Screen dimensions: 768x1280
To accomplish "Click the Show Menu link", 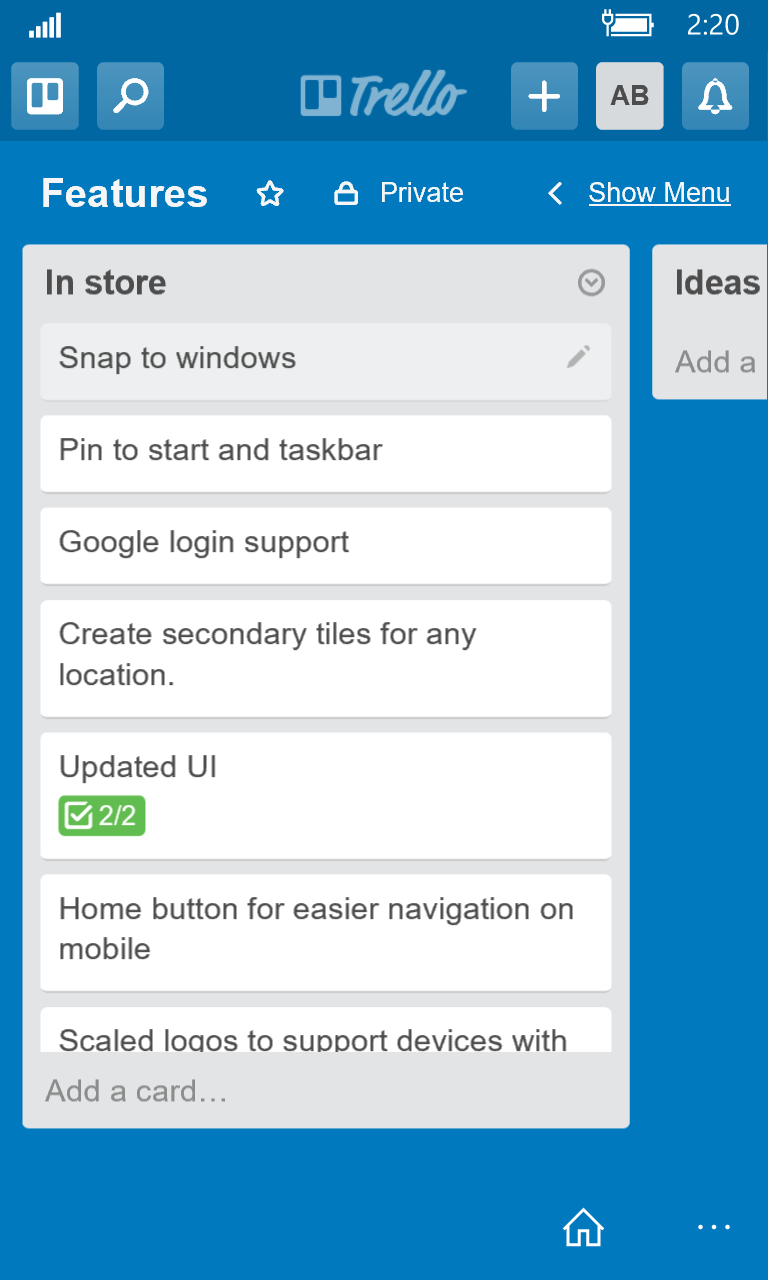I will point(659,193).
